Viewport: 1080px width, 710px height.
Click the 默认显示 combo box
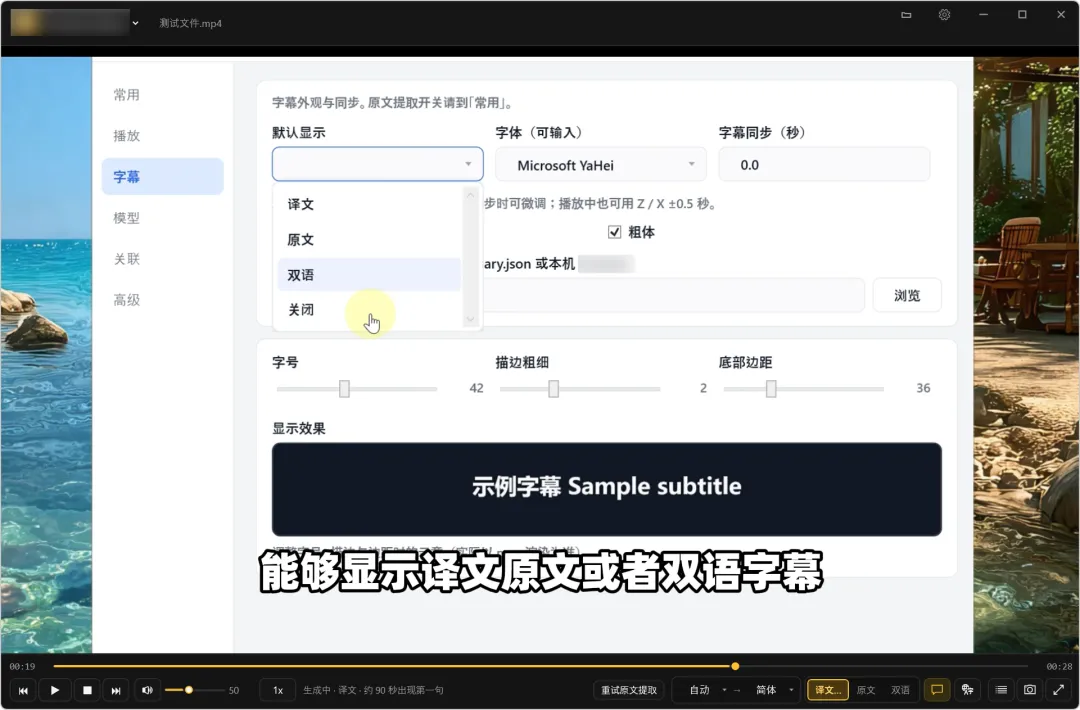click(377, 164)
